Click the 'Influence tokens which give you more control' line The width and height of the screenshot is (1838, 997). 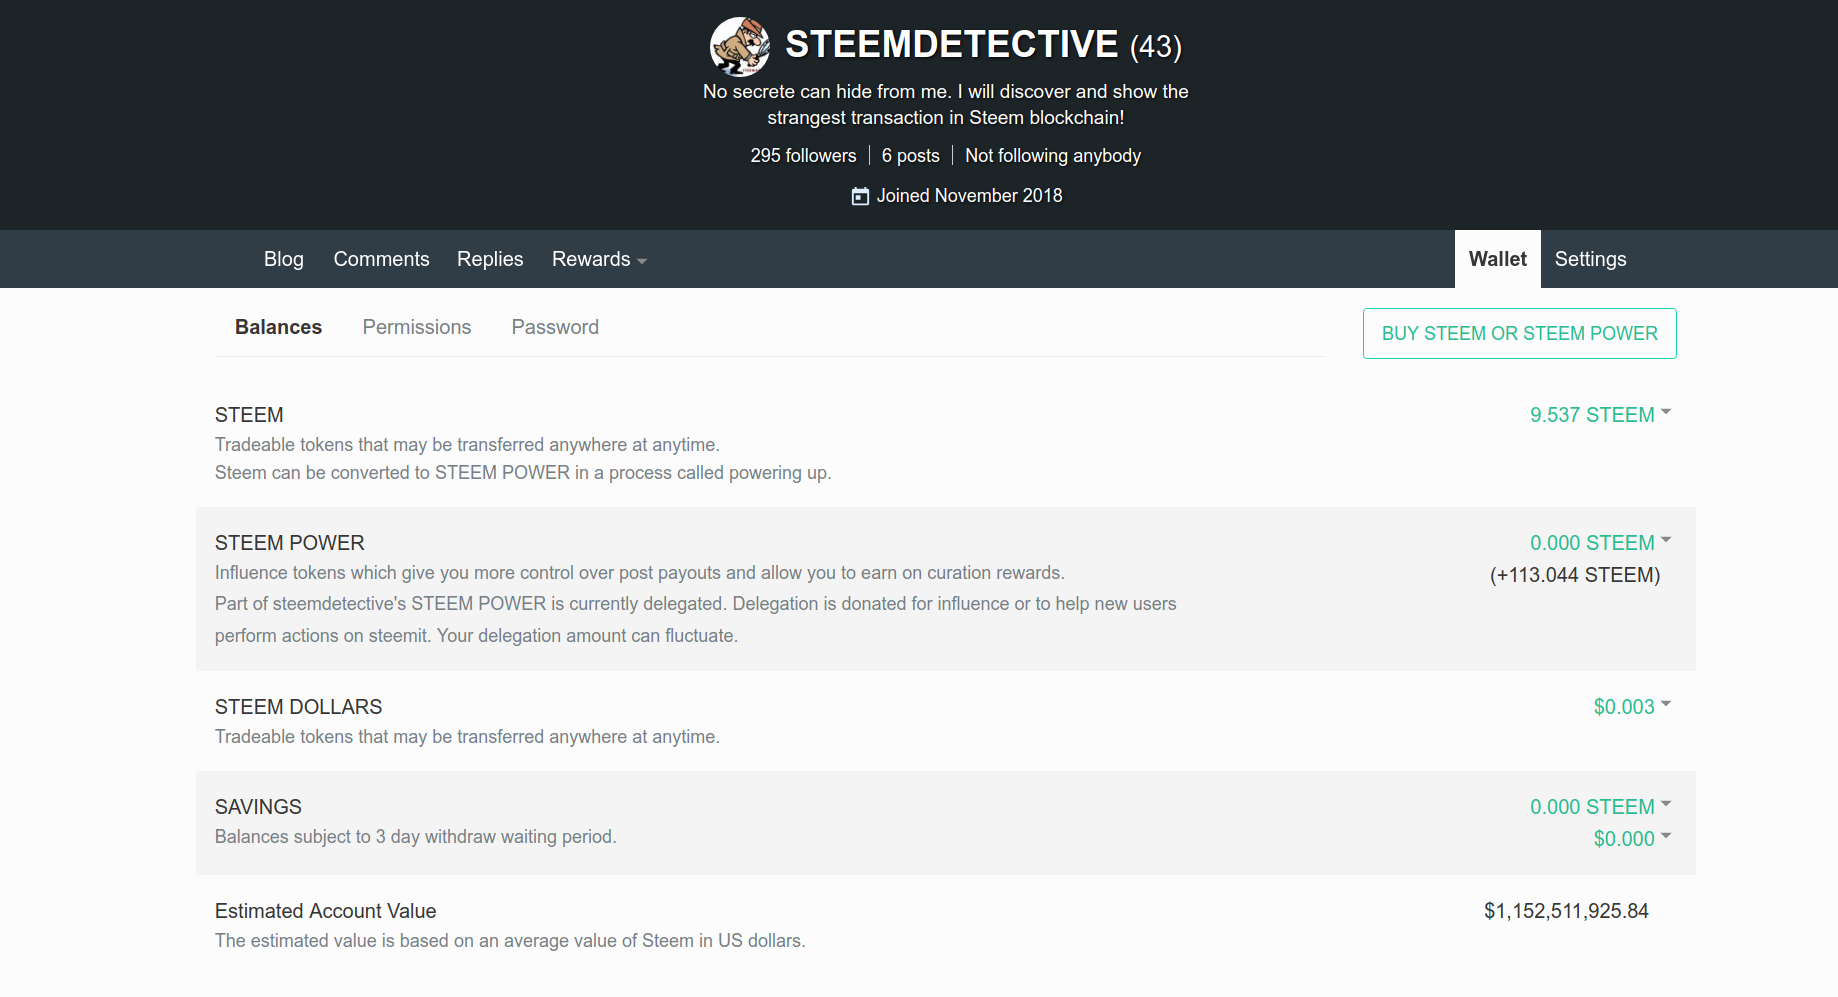(640, 573)
